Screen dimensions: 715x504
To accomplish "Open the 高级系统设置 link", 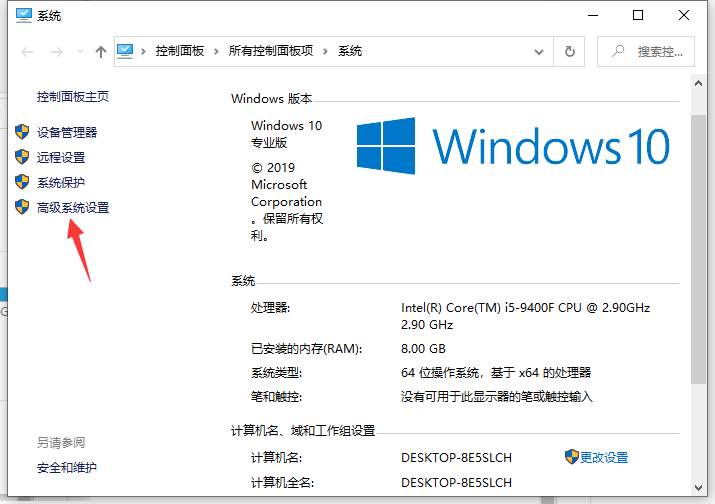I will [72, 208].
